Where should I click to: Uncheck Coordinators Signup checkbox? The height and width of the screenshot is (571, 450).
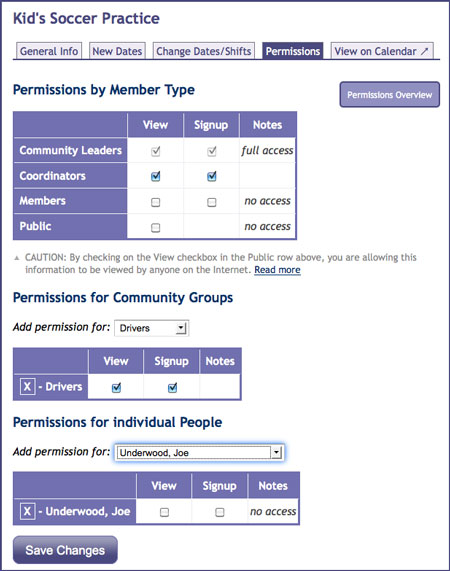coord(212,176)
